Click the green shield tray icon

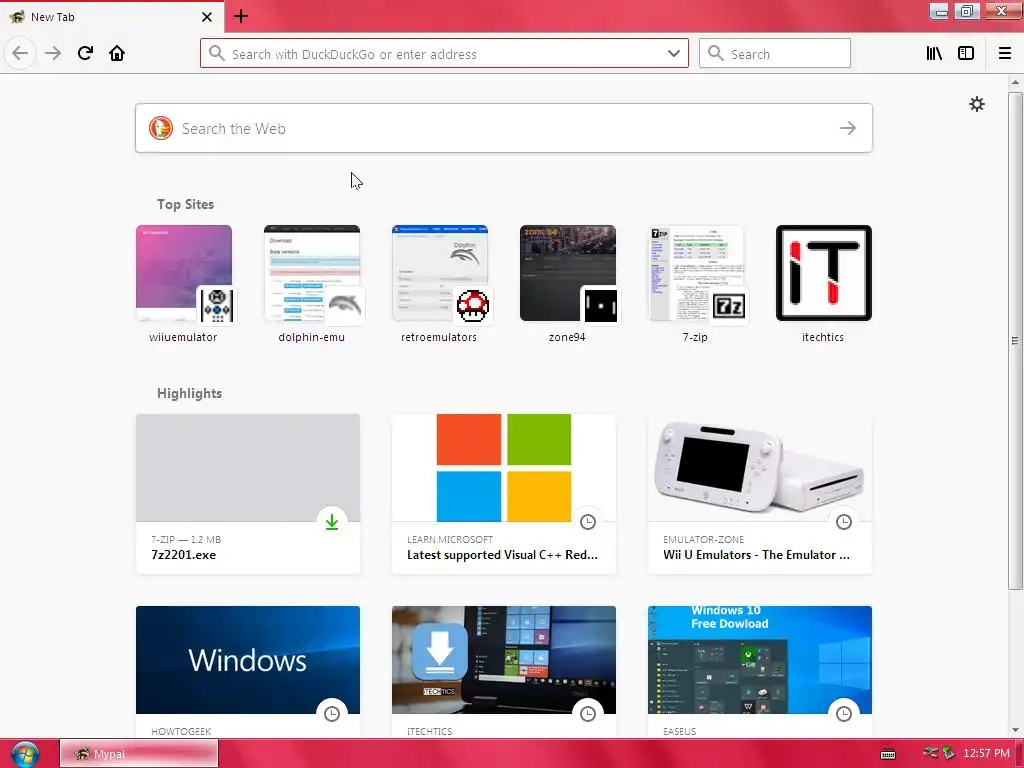(x=948, y=754)
